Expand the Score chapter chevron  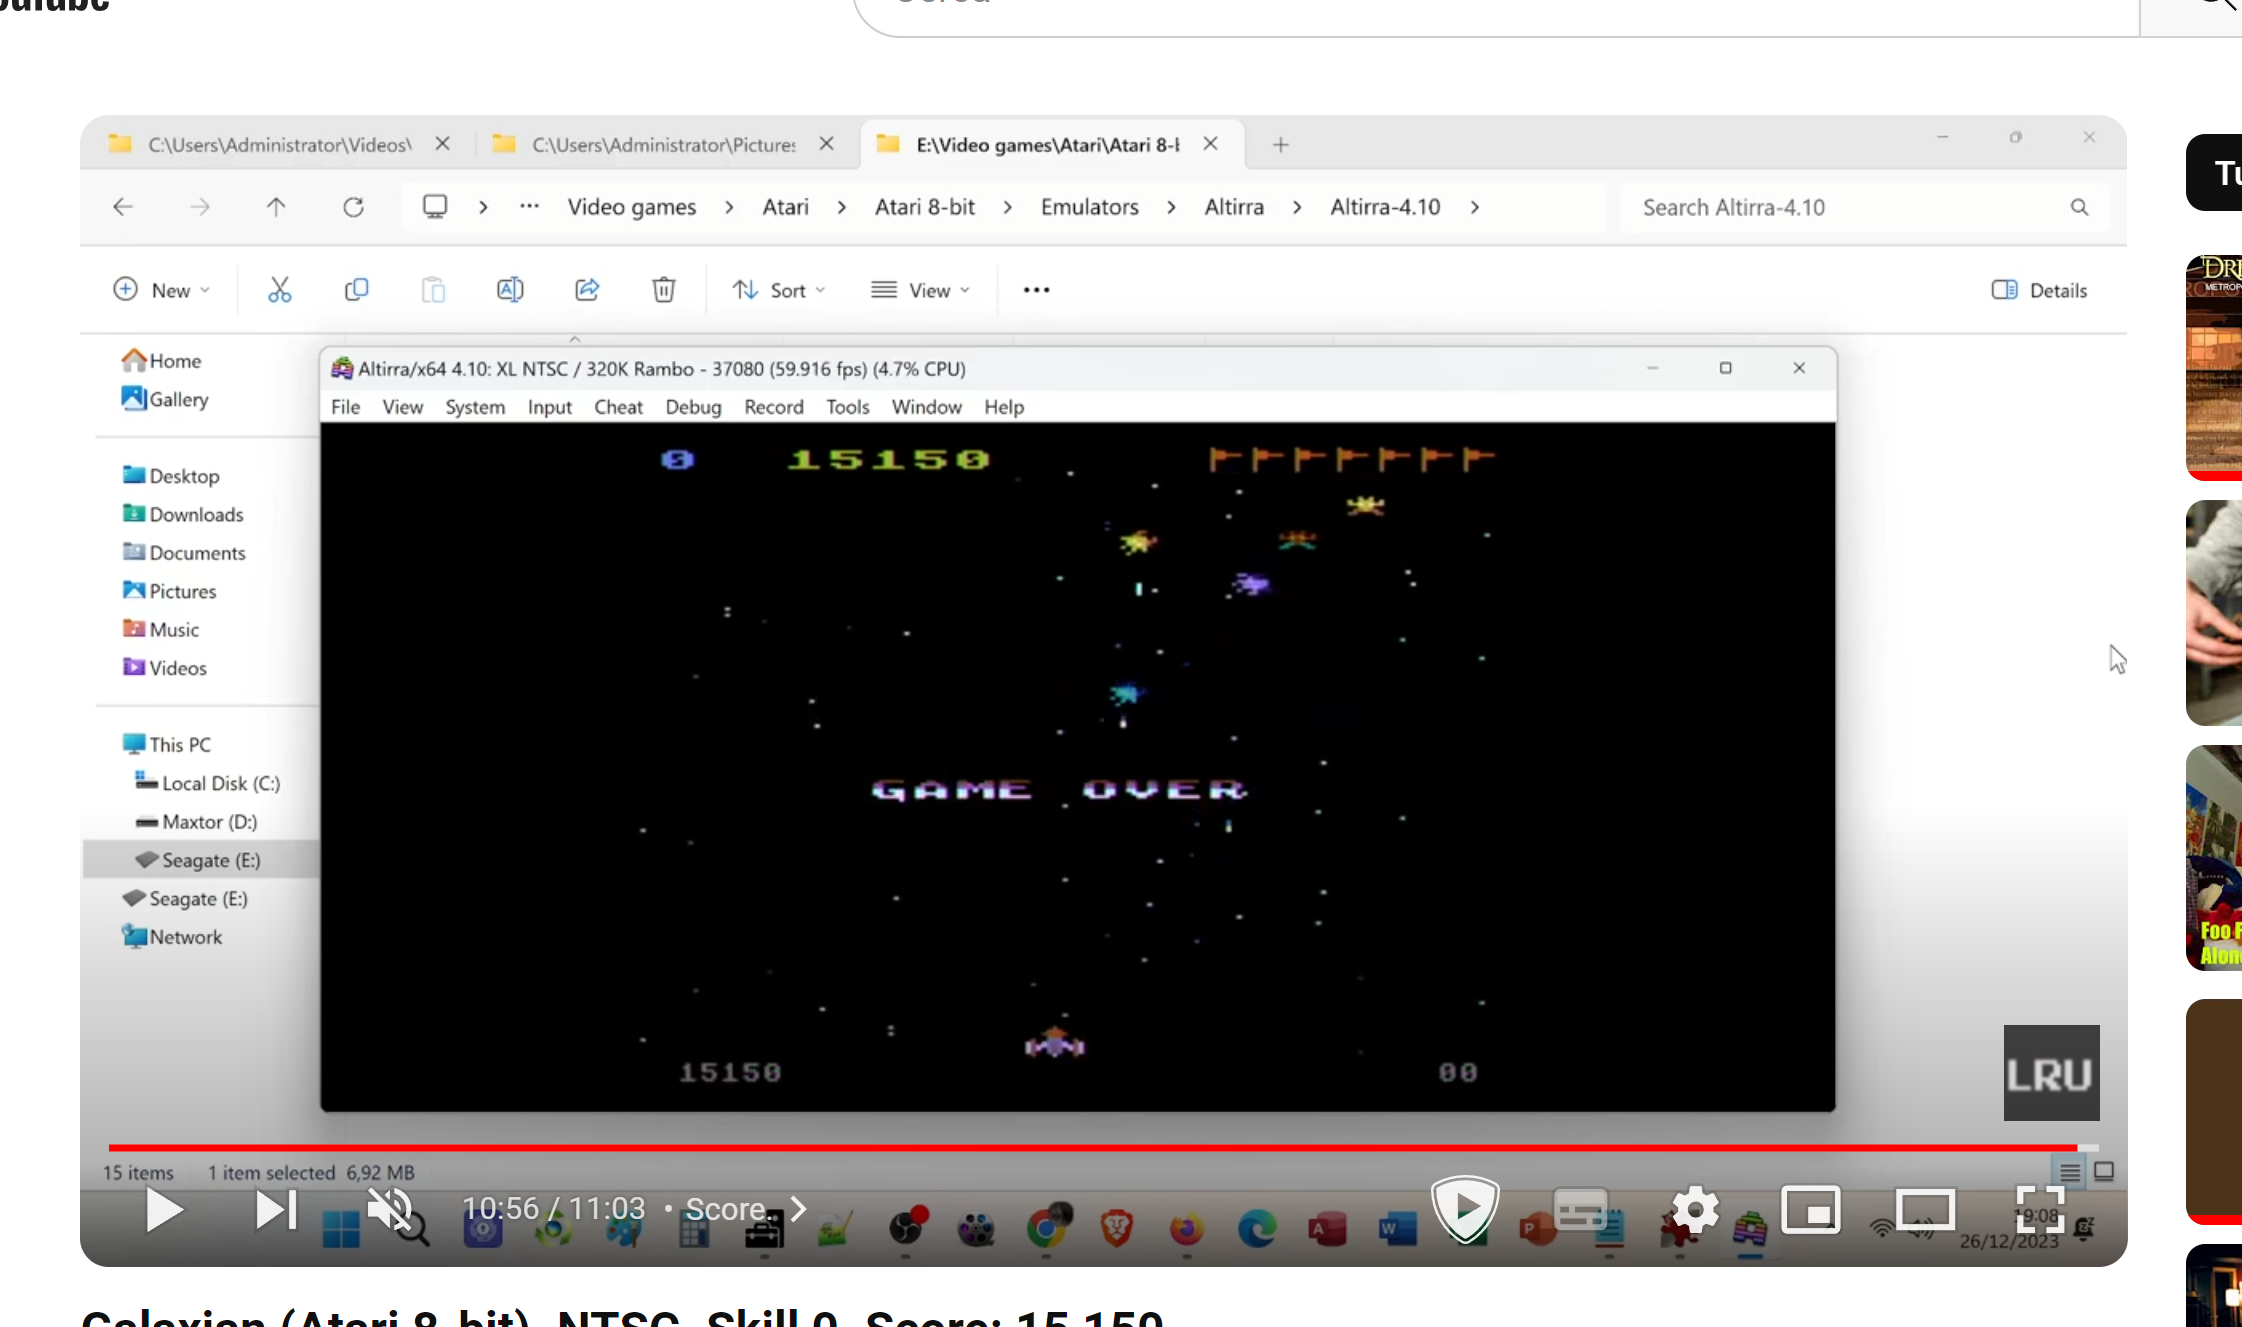(798, 1209)
